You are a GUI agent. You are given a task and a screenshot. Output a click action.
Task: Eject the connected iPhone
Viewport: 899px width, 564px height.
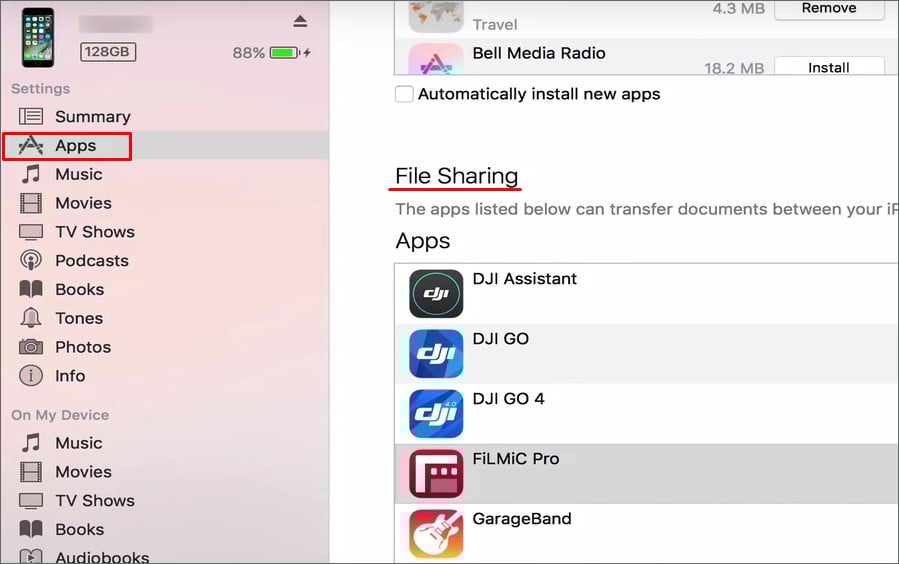[300, 22]
